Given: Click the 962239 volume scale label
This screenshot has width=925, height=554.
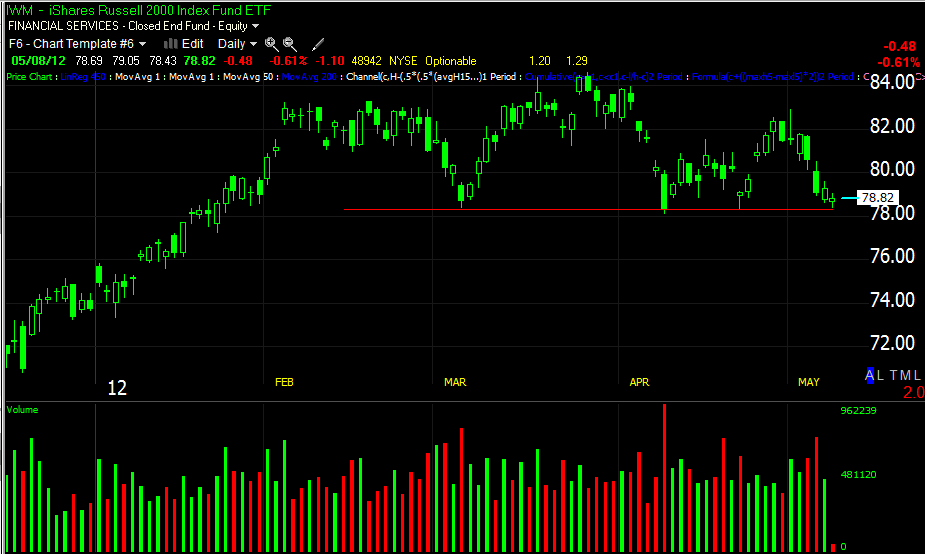Looking at the screenshot, I should point(858,411).
